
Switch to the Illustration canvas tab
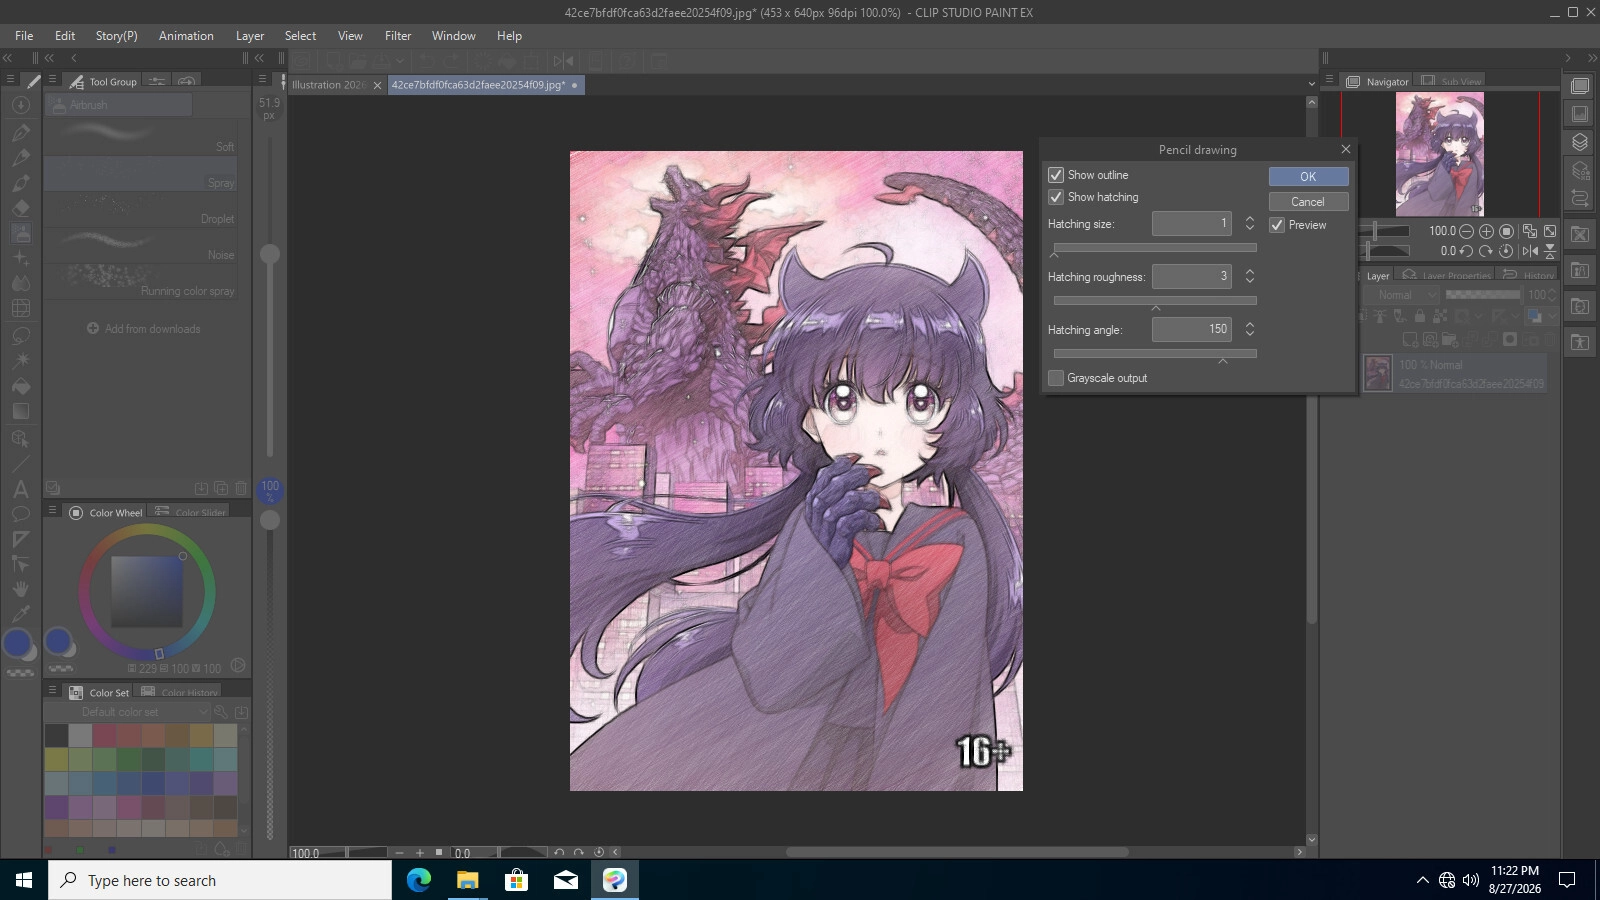[x=329, y=85]
